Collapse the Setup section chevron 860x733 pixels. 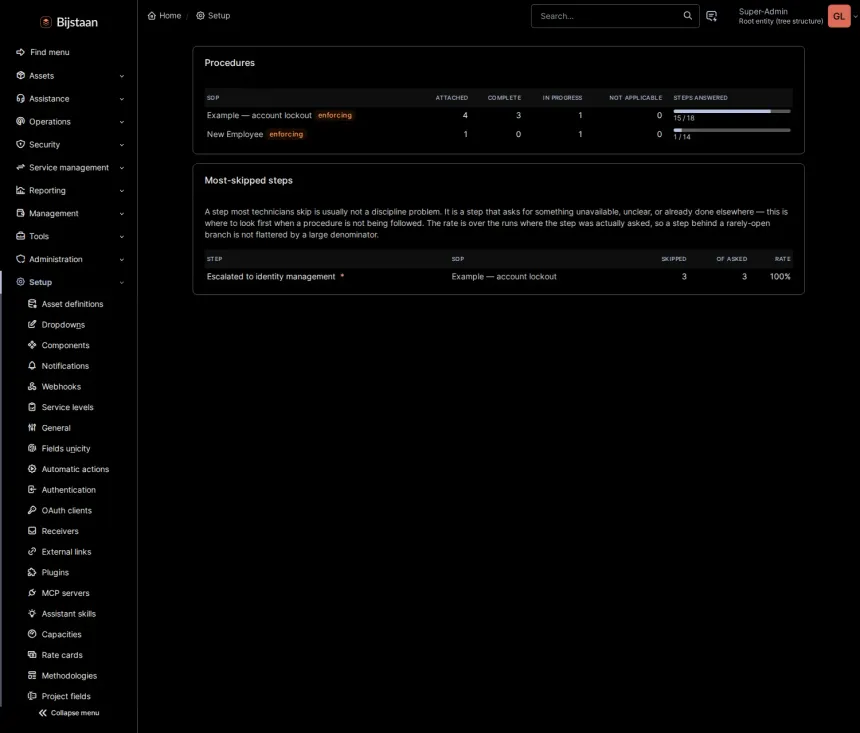[x=122, y=282]
